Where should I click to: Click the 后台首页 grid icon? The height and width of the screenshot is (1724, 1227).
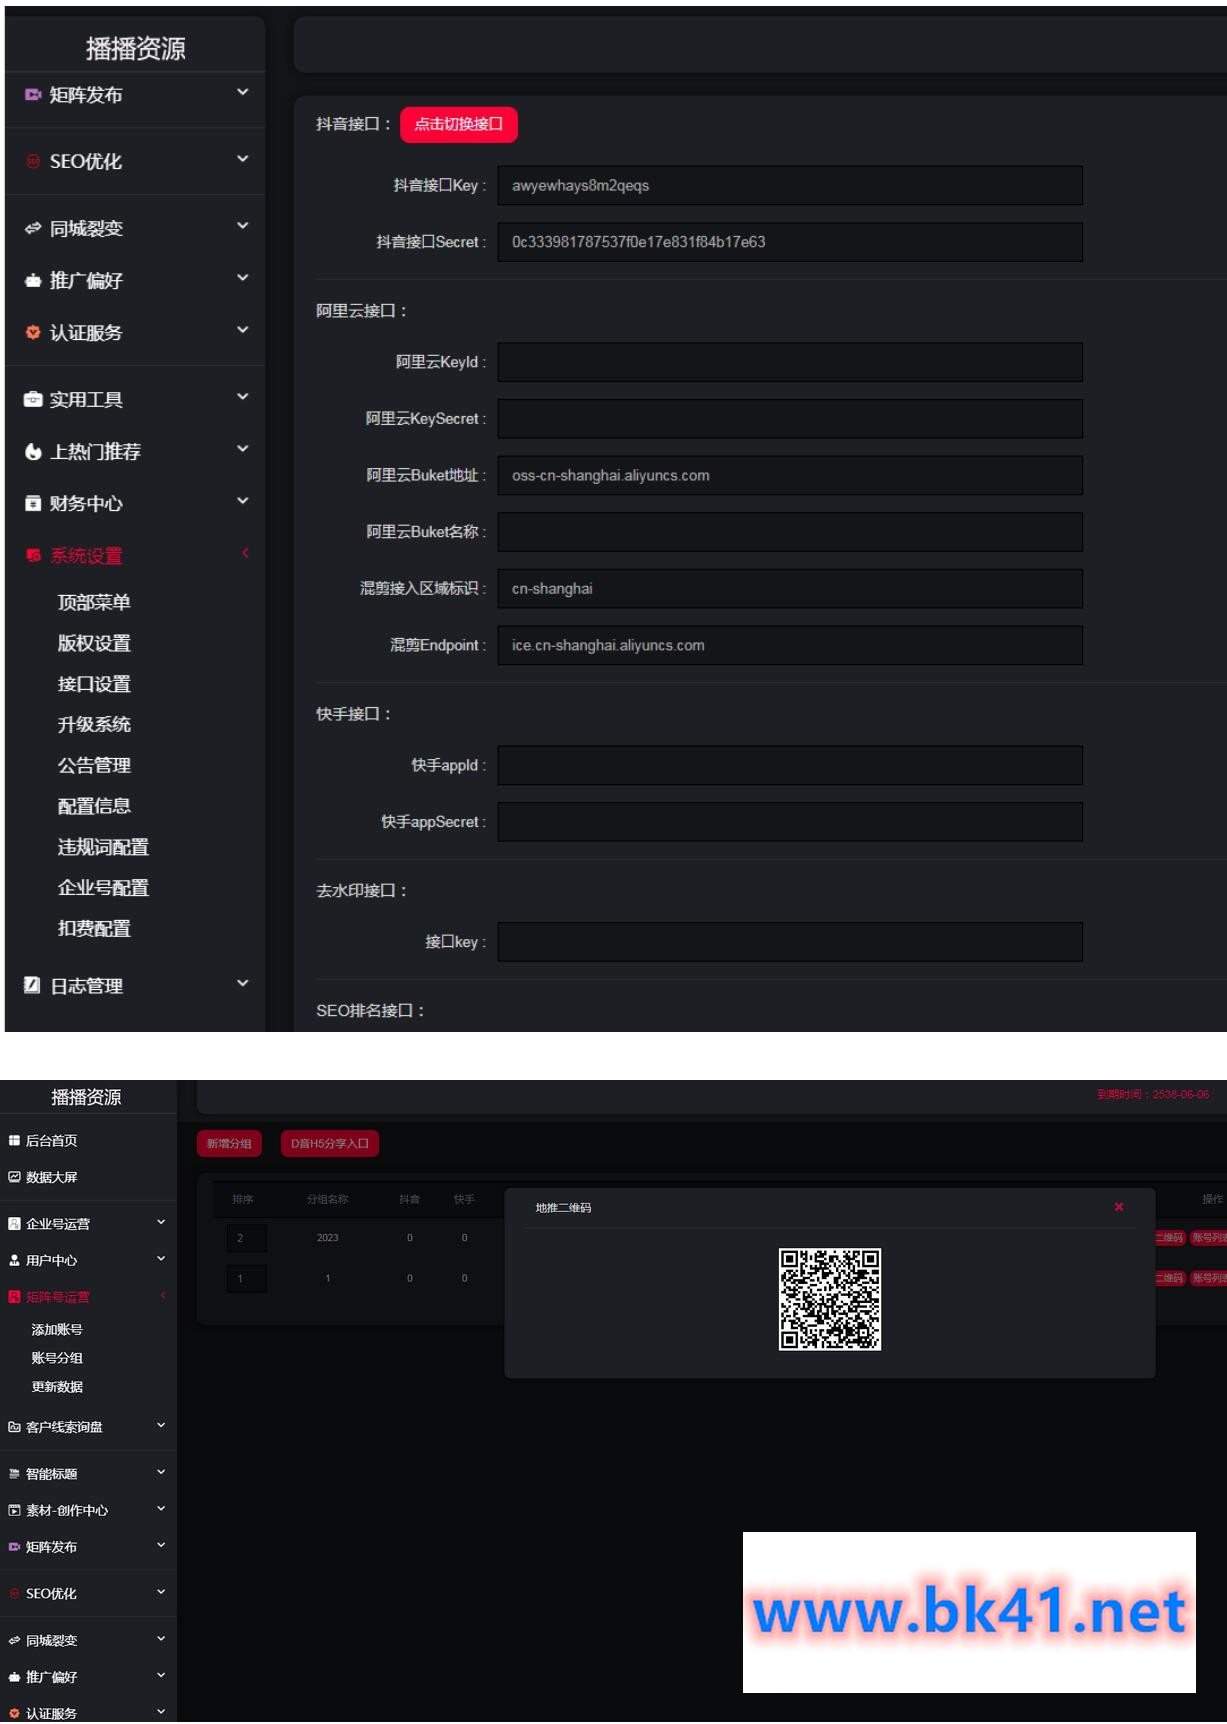click(14, 1140)
